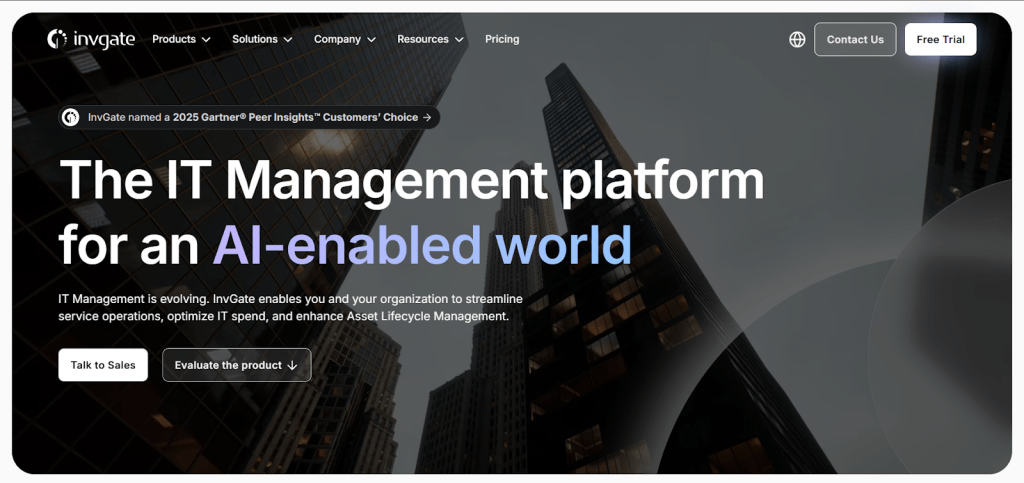
Task: Click the InvGate logo icon
Action: click(x=57, y=39)
